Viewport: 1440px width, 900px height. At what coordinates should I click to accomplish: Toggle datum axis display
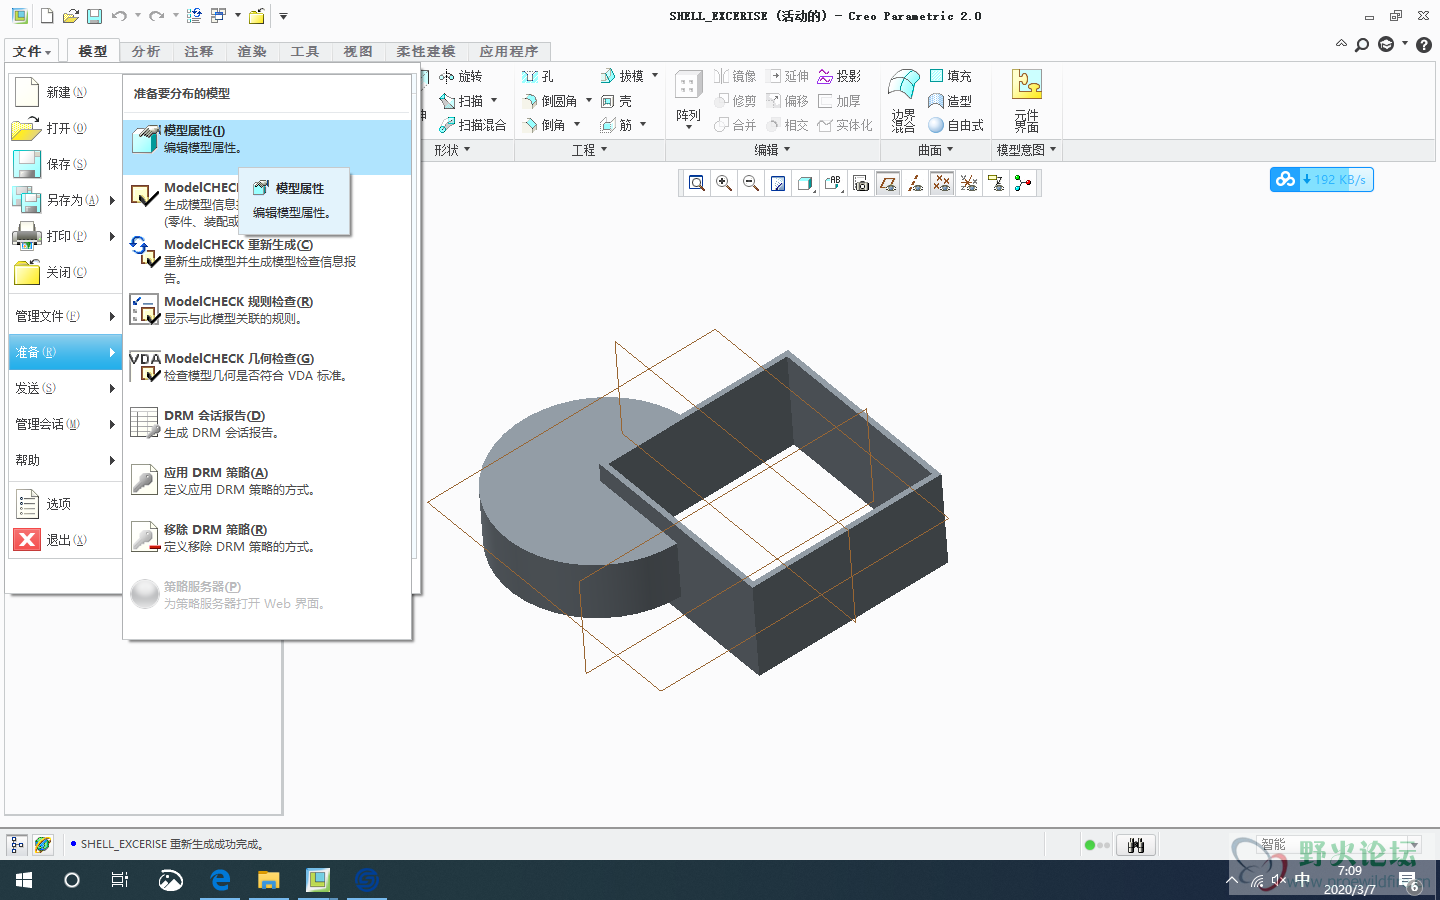[915, 183]
